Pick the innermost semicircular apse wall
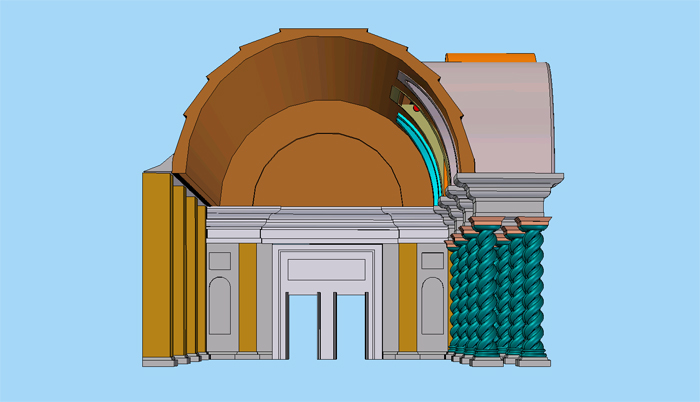 328,172
